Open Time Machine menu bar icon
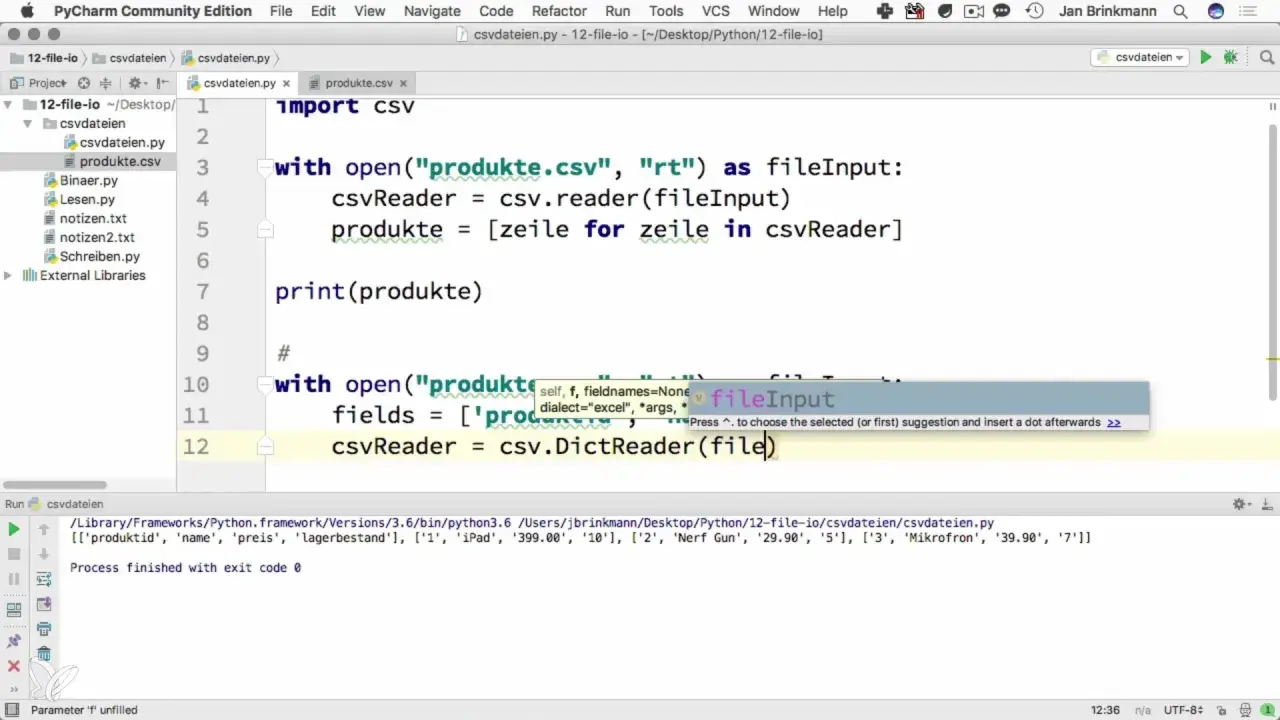 coord(1035,11)
